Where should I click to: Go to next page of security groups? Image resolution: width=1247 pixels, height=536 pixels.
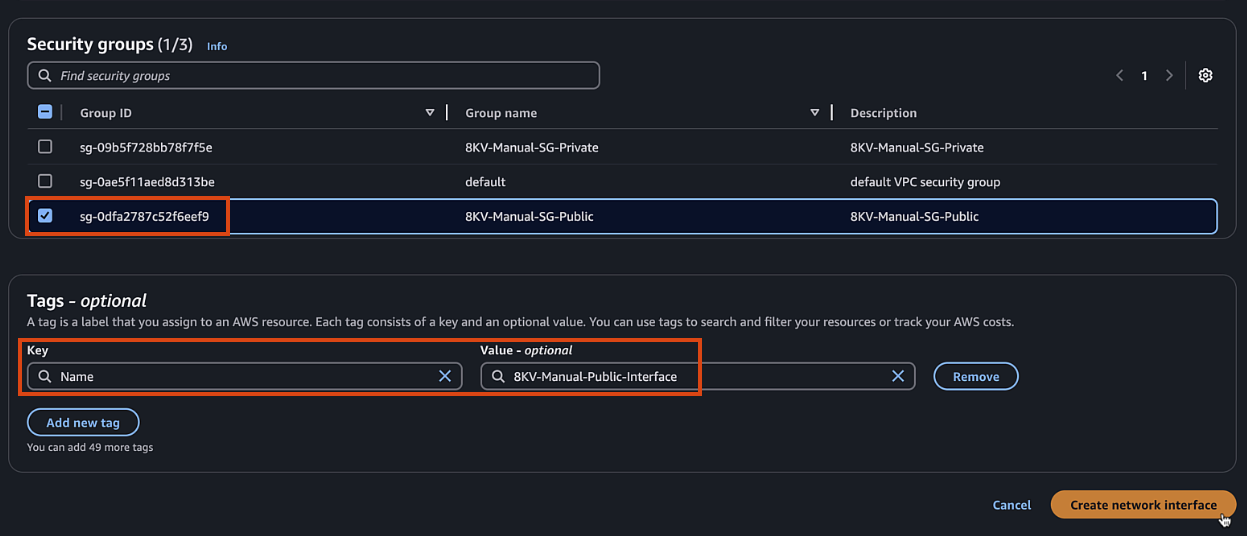pyautogui.click(x=1169, y=76)
